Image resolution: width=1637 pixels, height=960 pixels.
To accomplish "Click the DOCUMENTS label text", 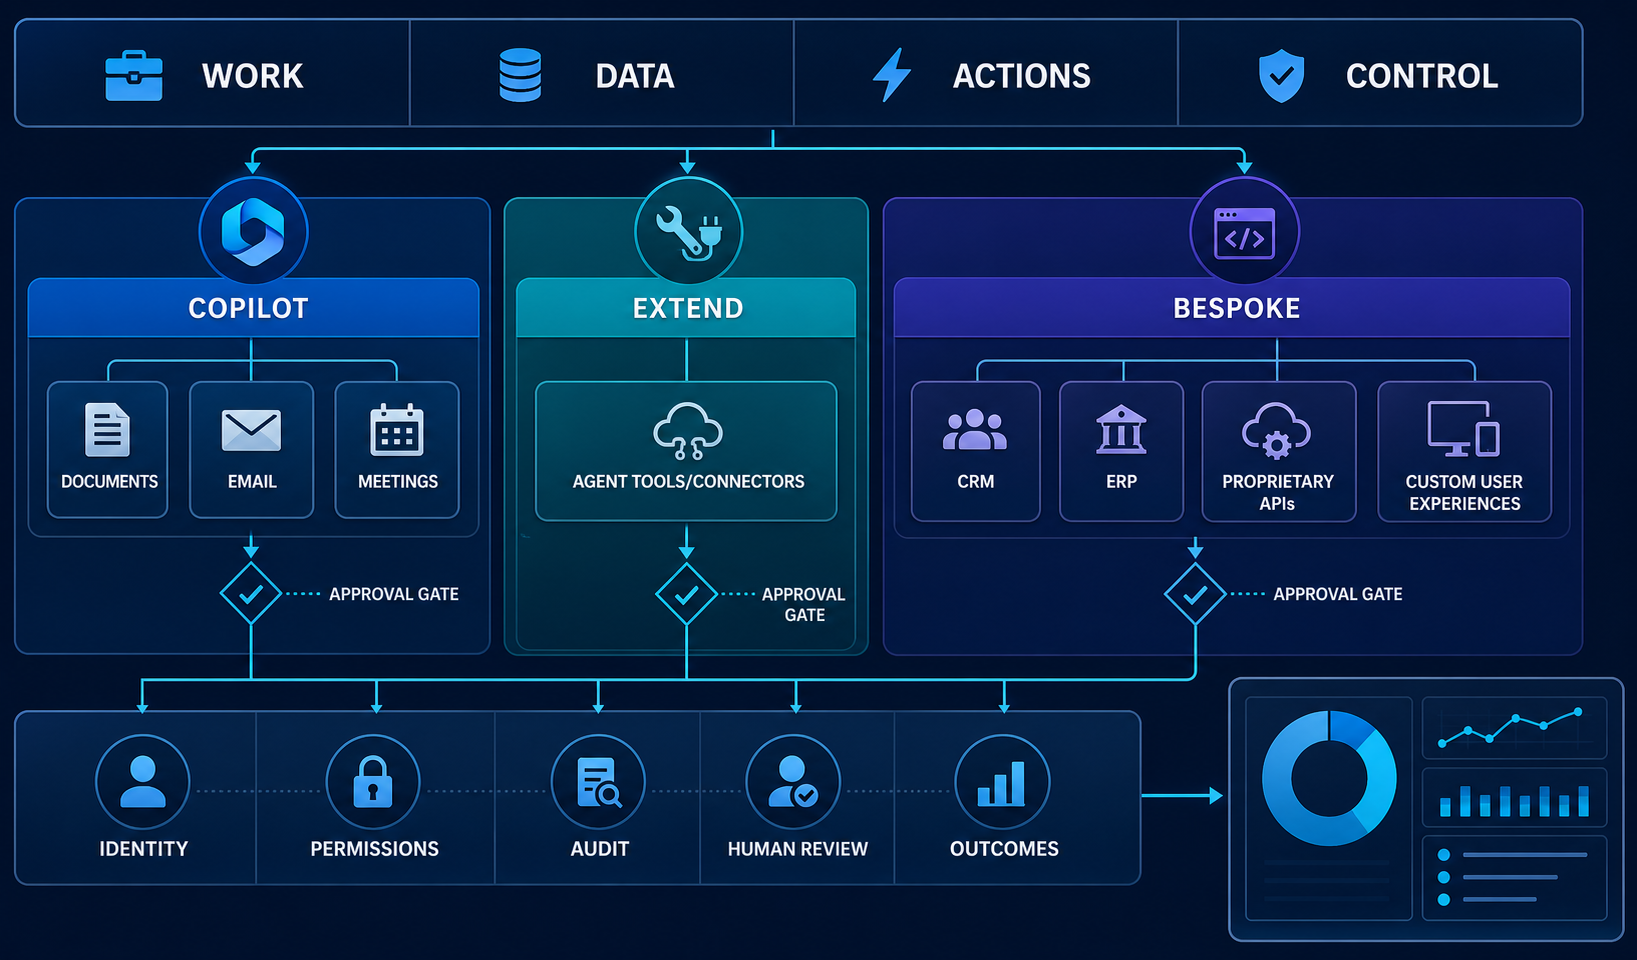I will click(109, 481).
